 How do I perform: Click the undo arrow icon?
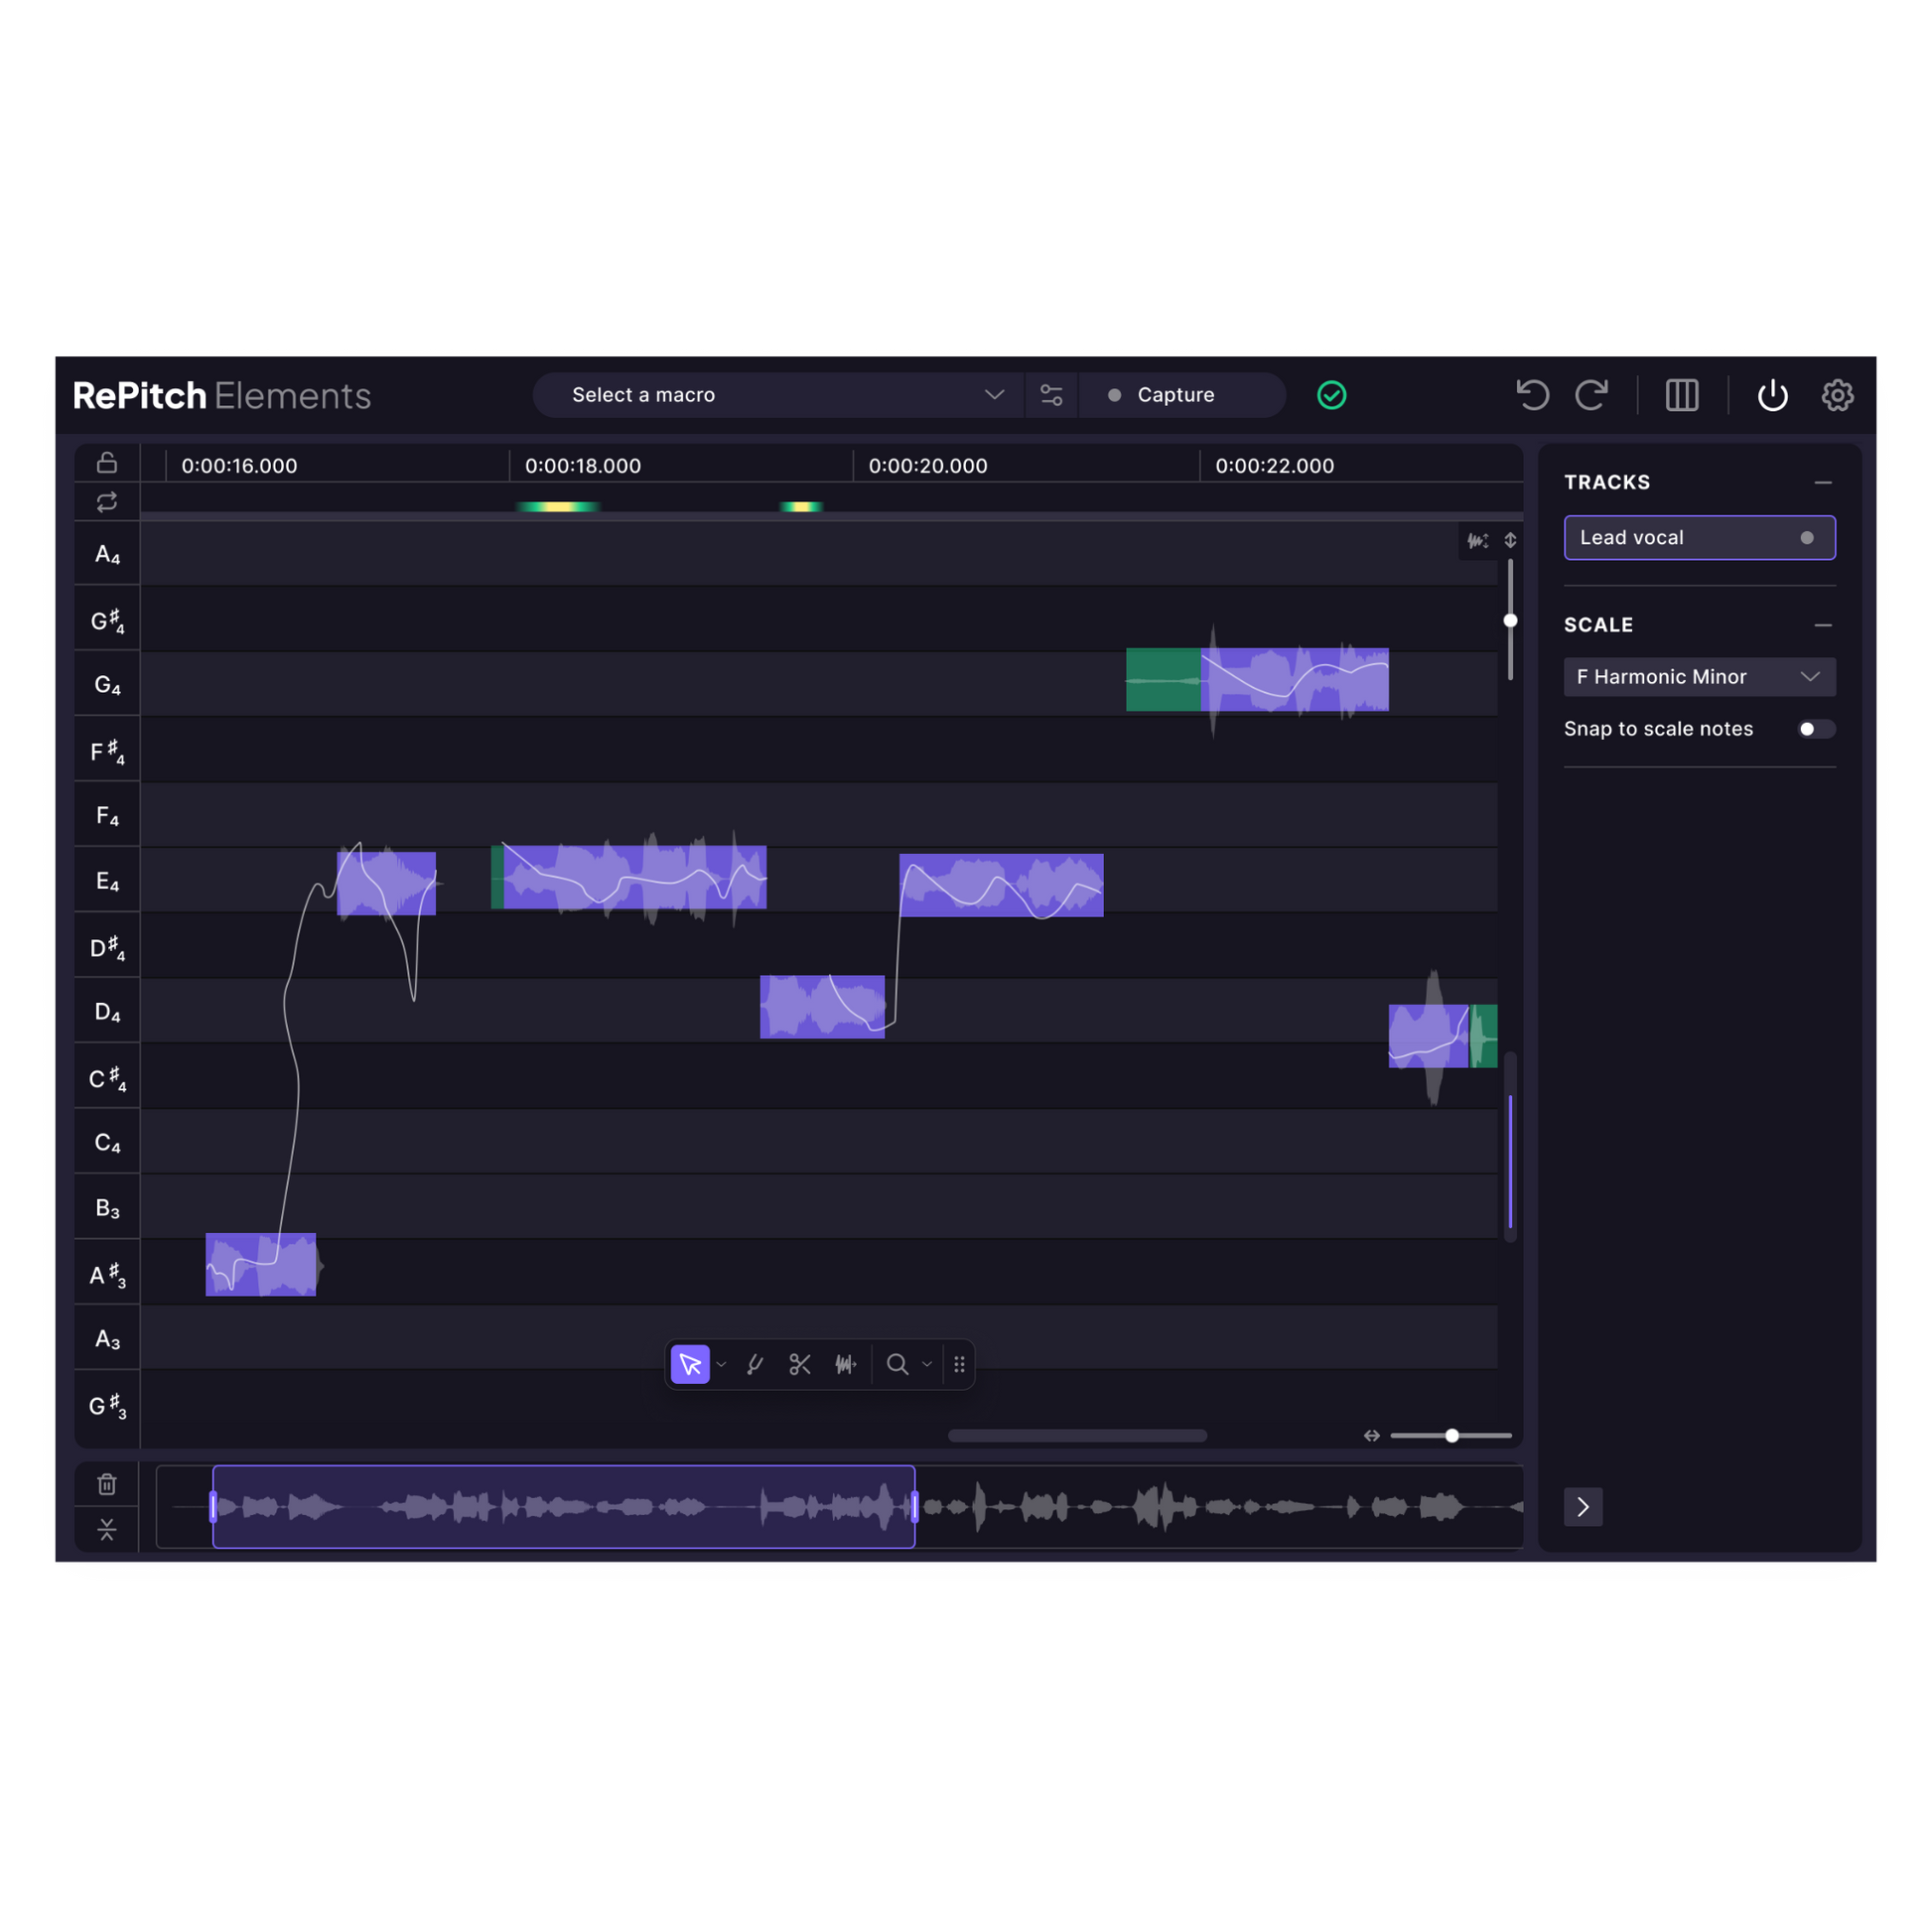pos(1532,395)
